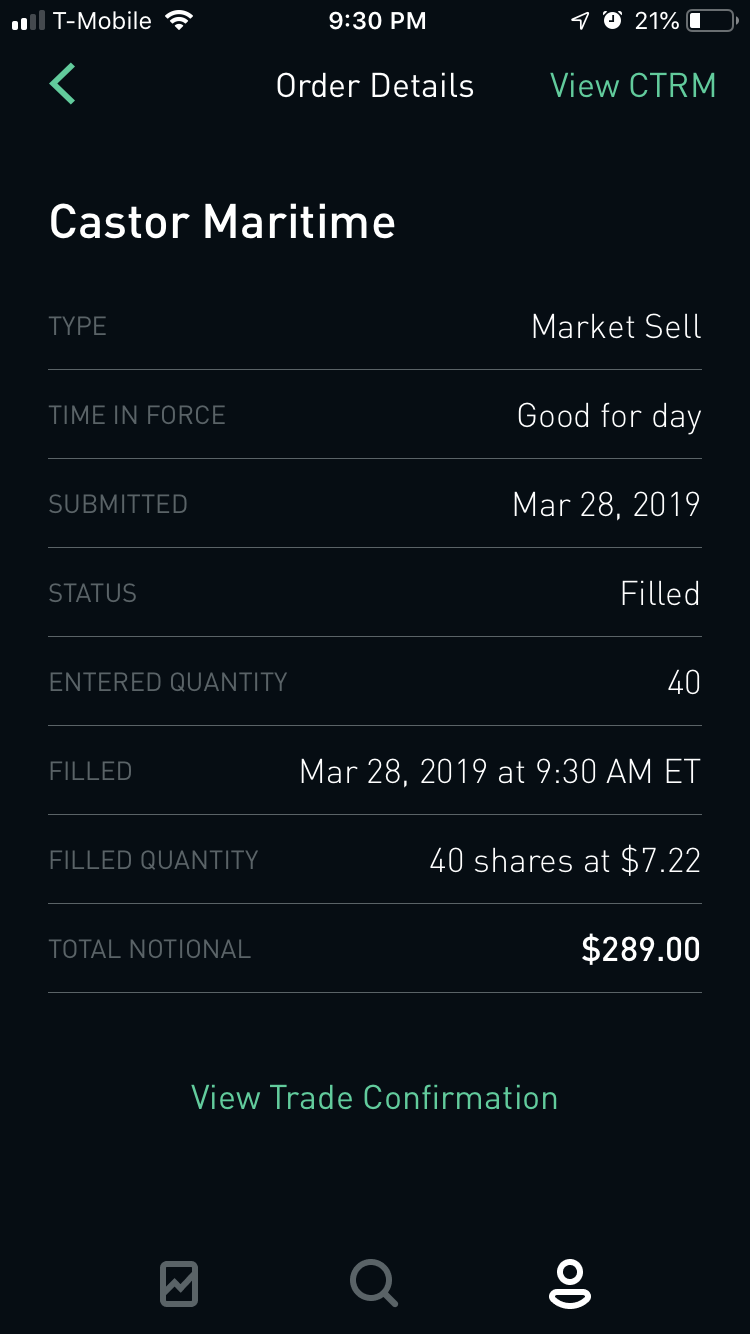Tap the submitted date Mar 28, 2019

[606, 505]
